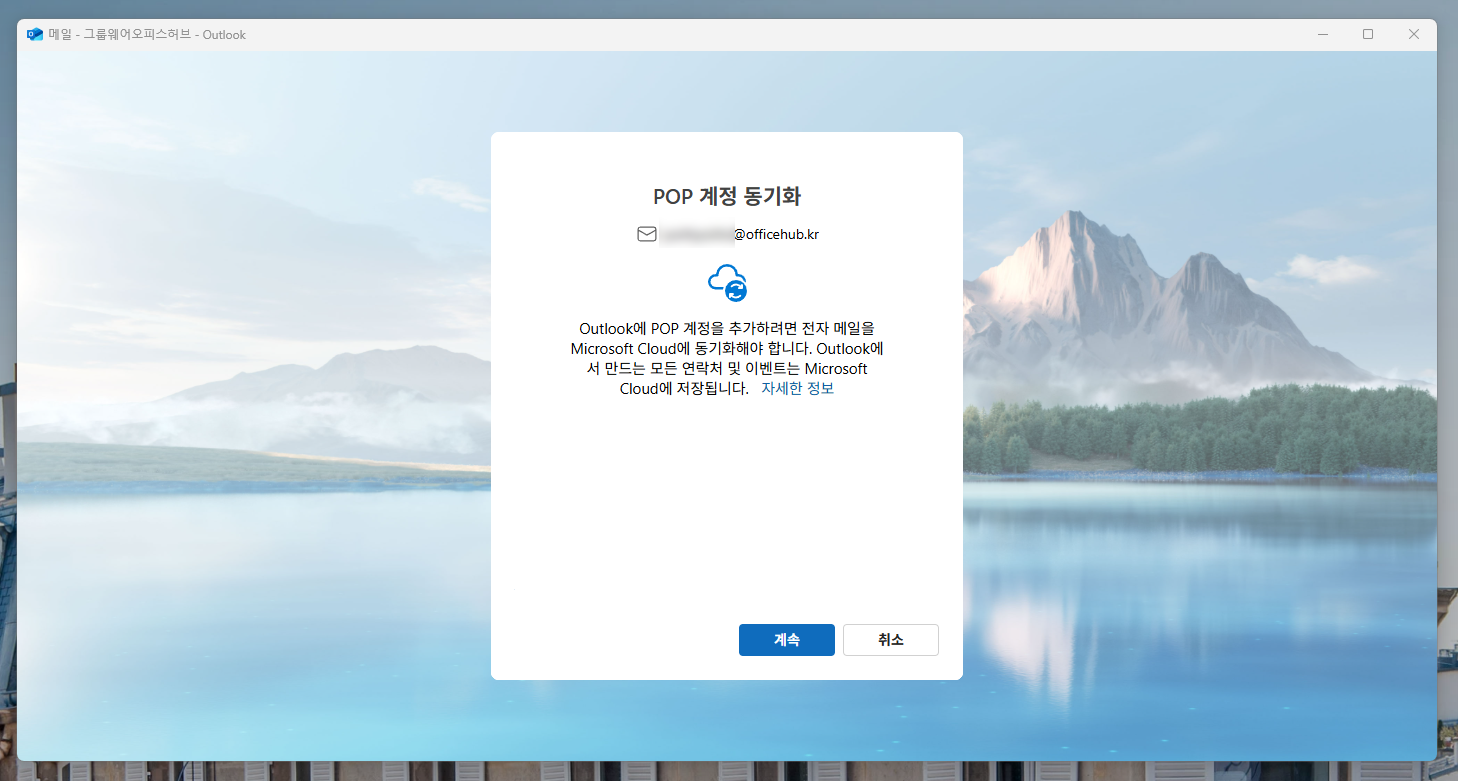Click the 취소 (Cancel) button
This screenshot has height=781, width=1458.
(890, 640)
